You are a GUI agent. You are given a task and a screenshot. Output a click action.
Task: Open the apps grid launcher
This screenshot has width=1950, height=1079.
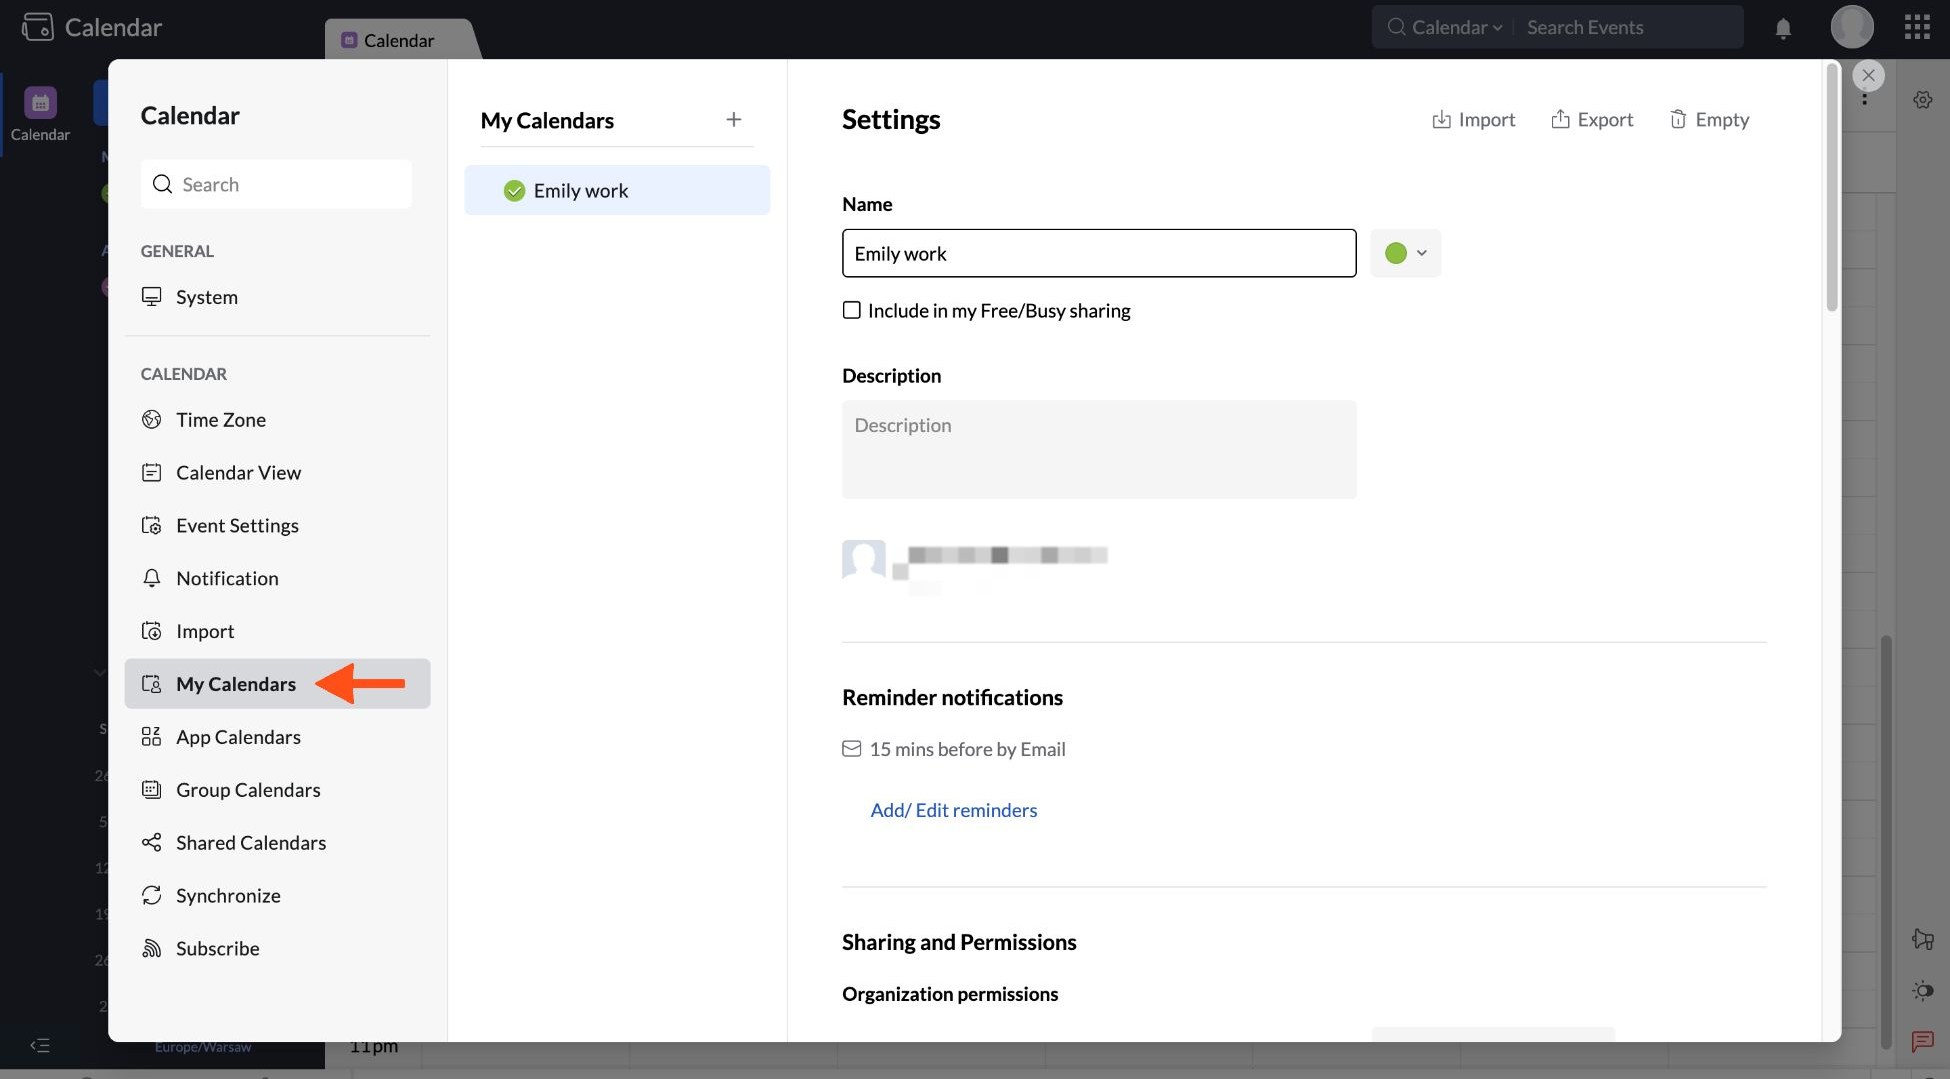1917,27
